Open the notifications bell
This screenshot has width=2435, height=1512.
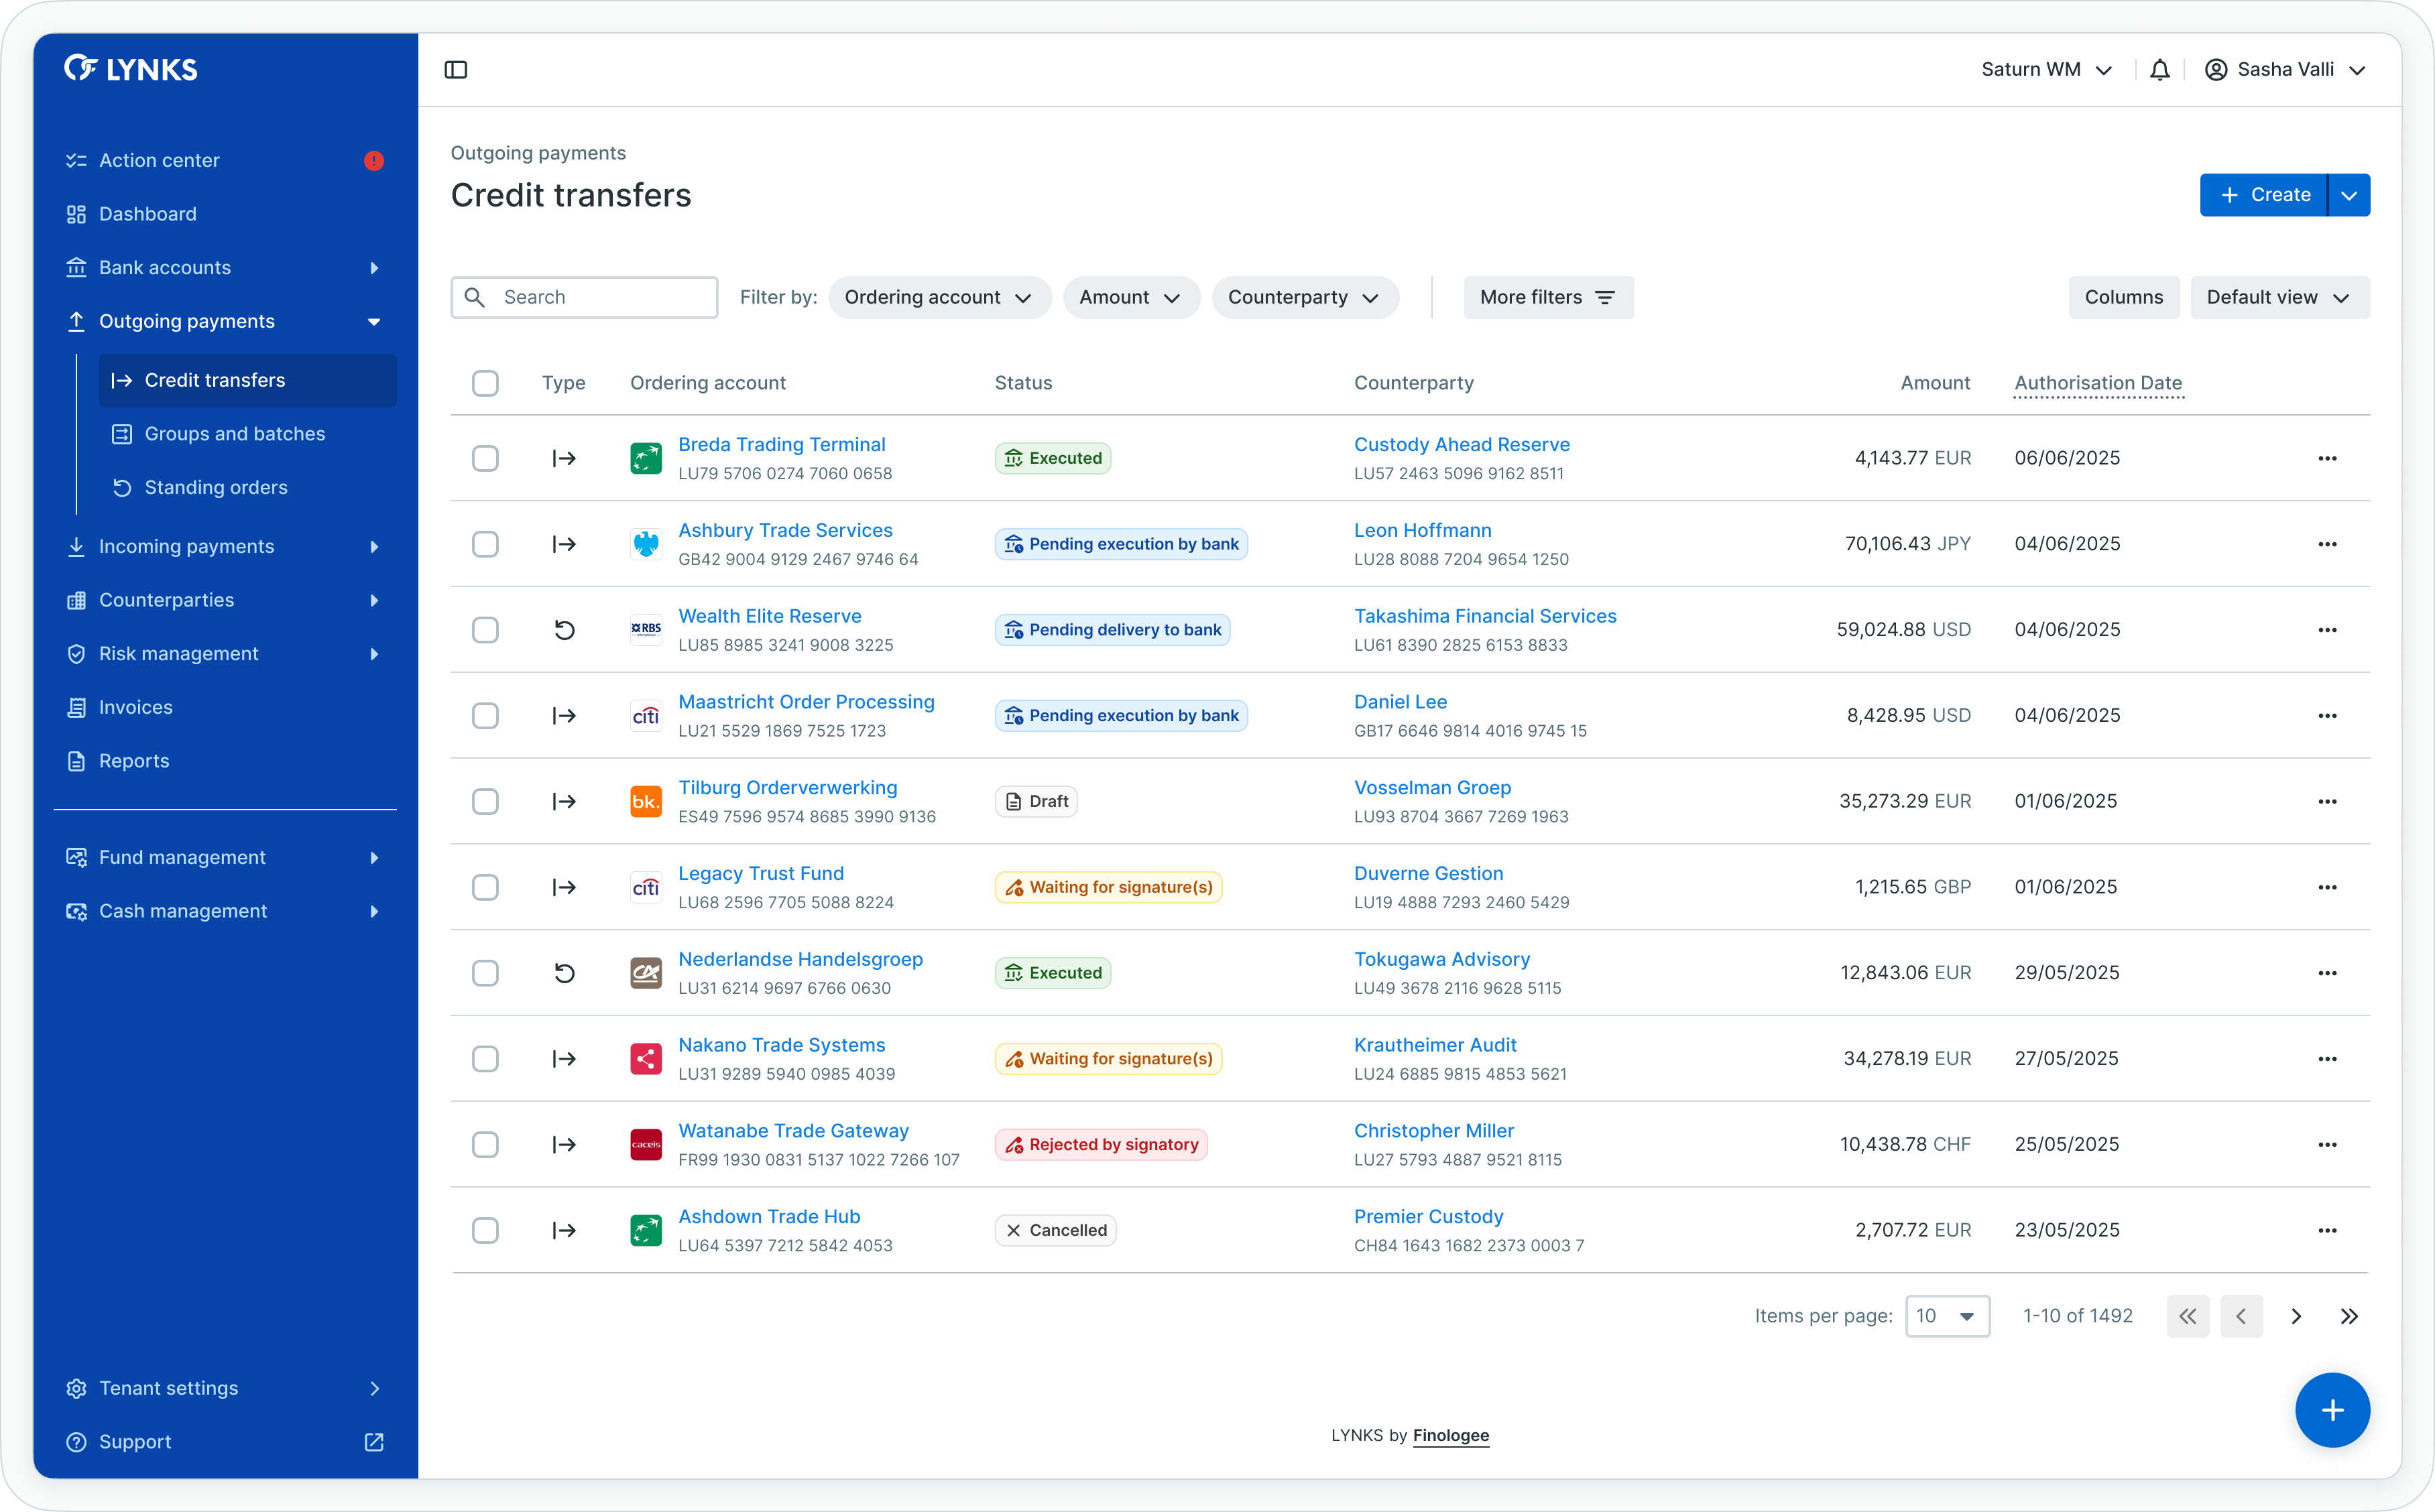2160,70
